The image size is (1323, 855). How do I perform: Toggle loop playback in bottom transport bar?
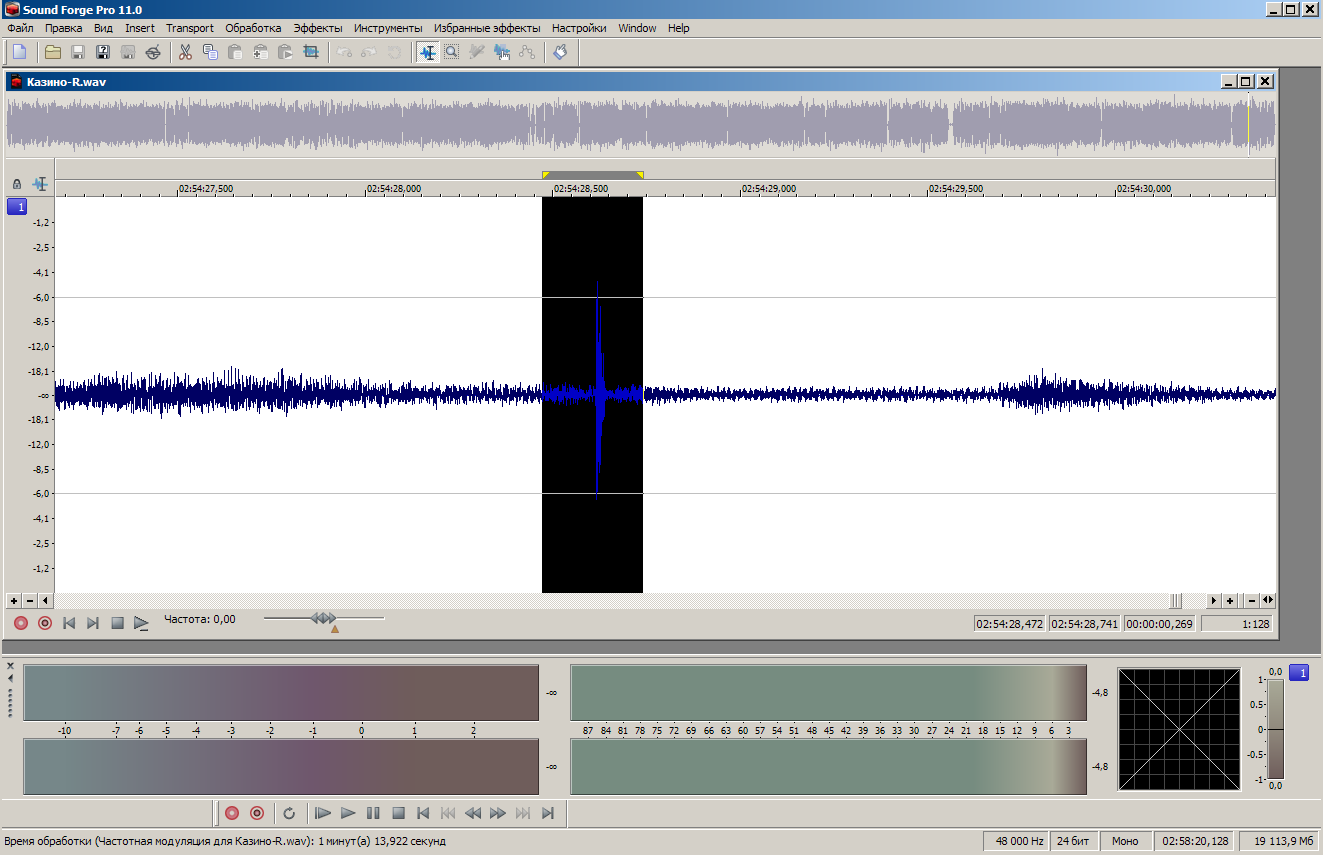(289, 813)
